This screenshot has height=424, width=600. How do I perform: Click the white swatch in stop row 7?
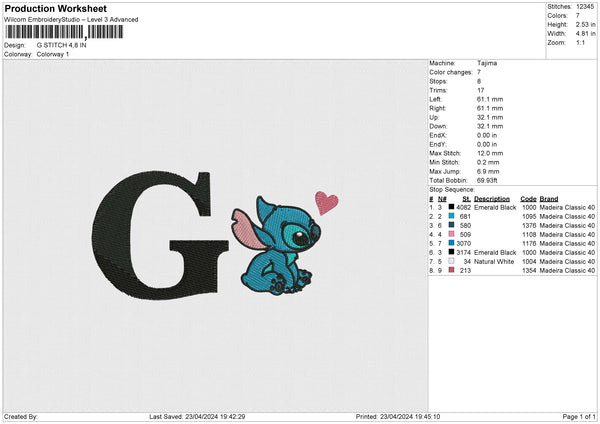[x=452, y=261]
